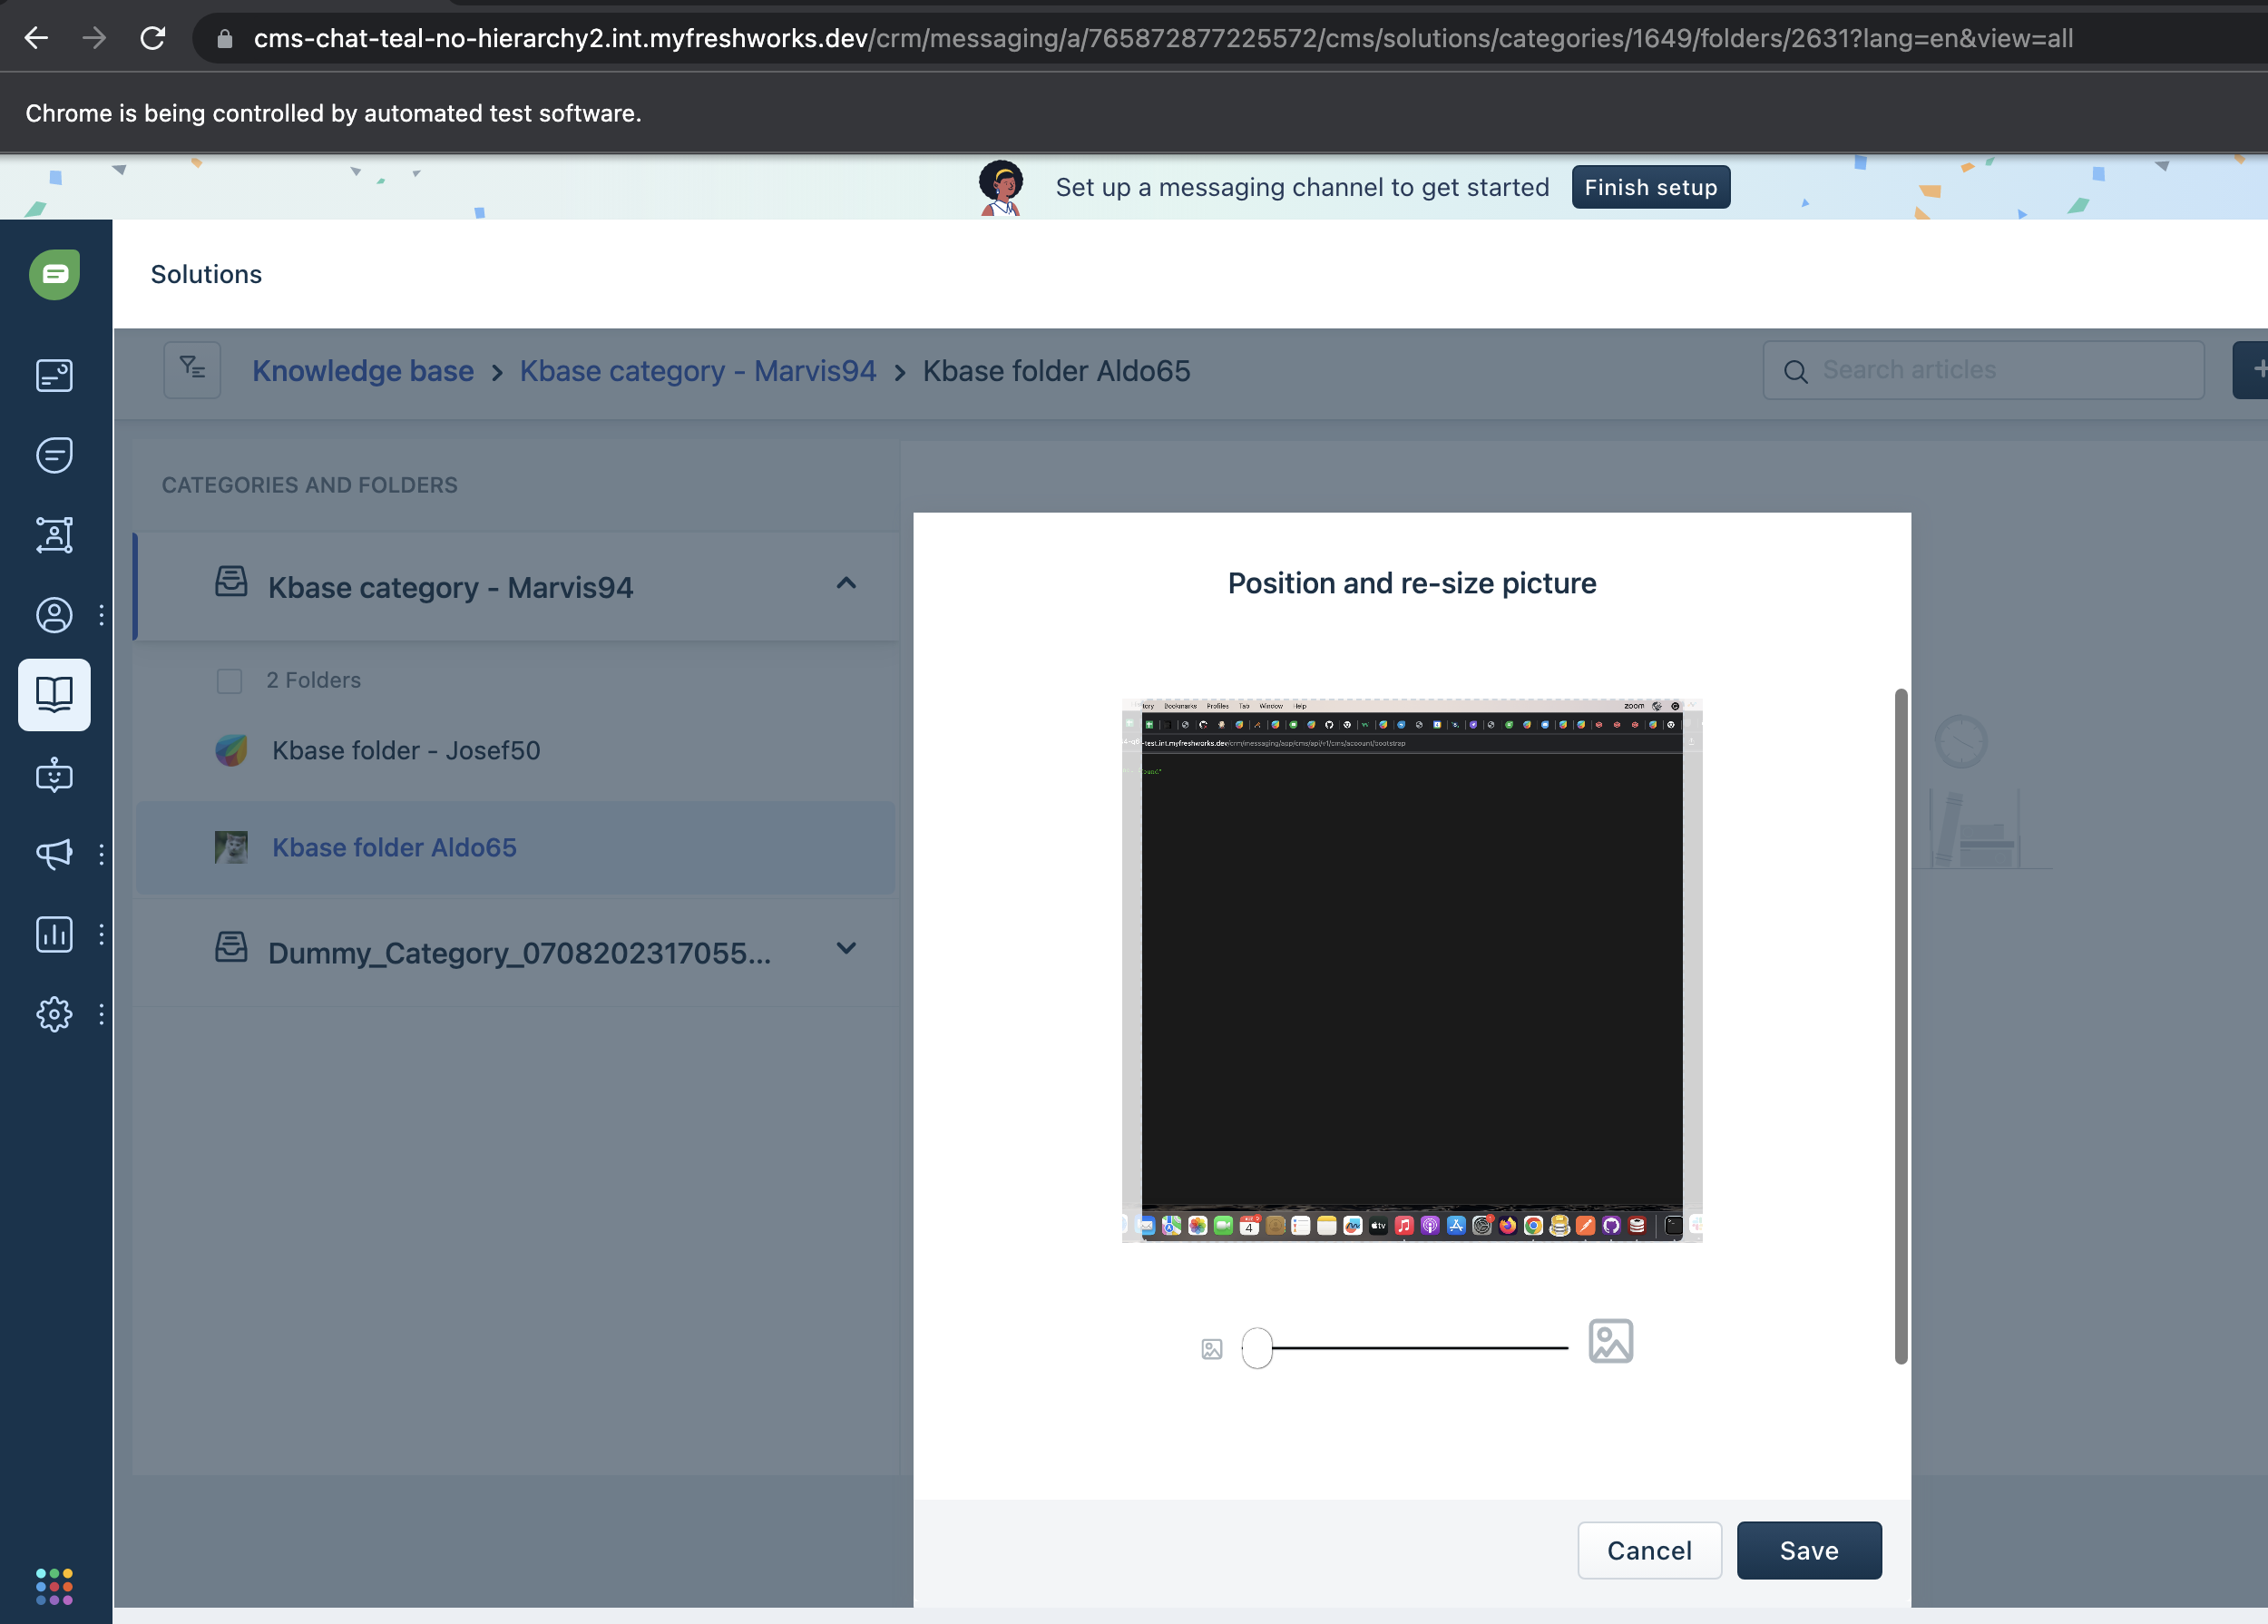The width and height of the screenshot is (2268, 1624).
Task: Open the campaigns megaphone sidebar icon
Action: [x=54, y=853]
